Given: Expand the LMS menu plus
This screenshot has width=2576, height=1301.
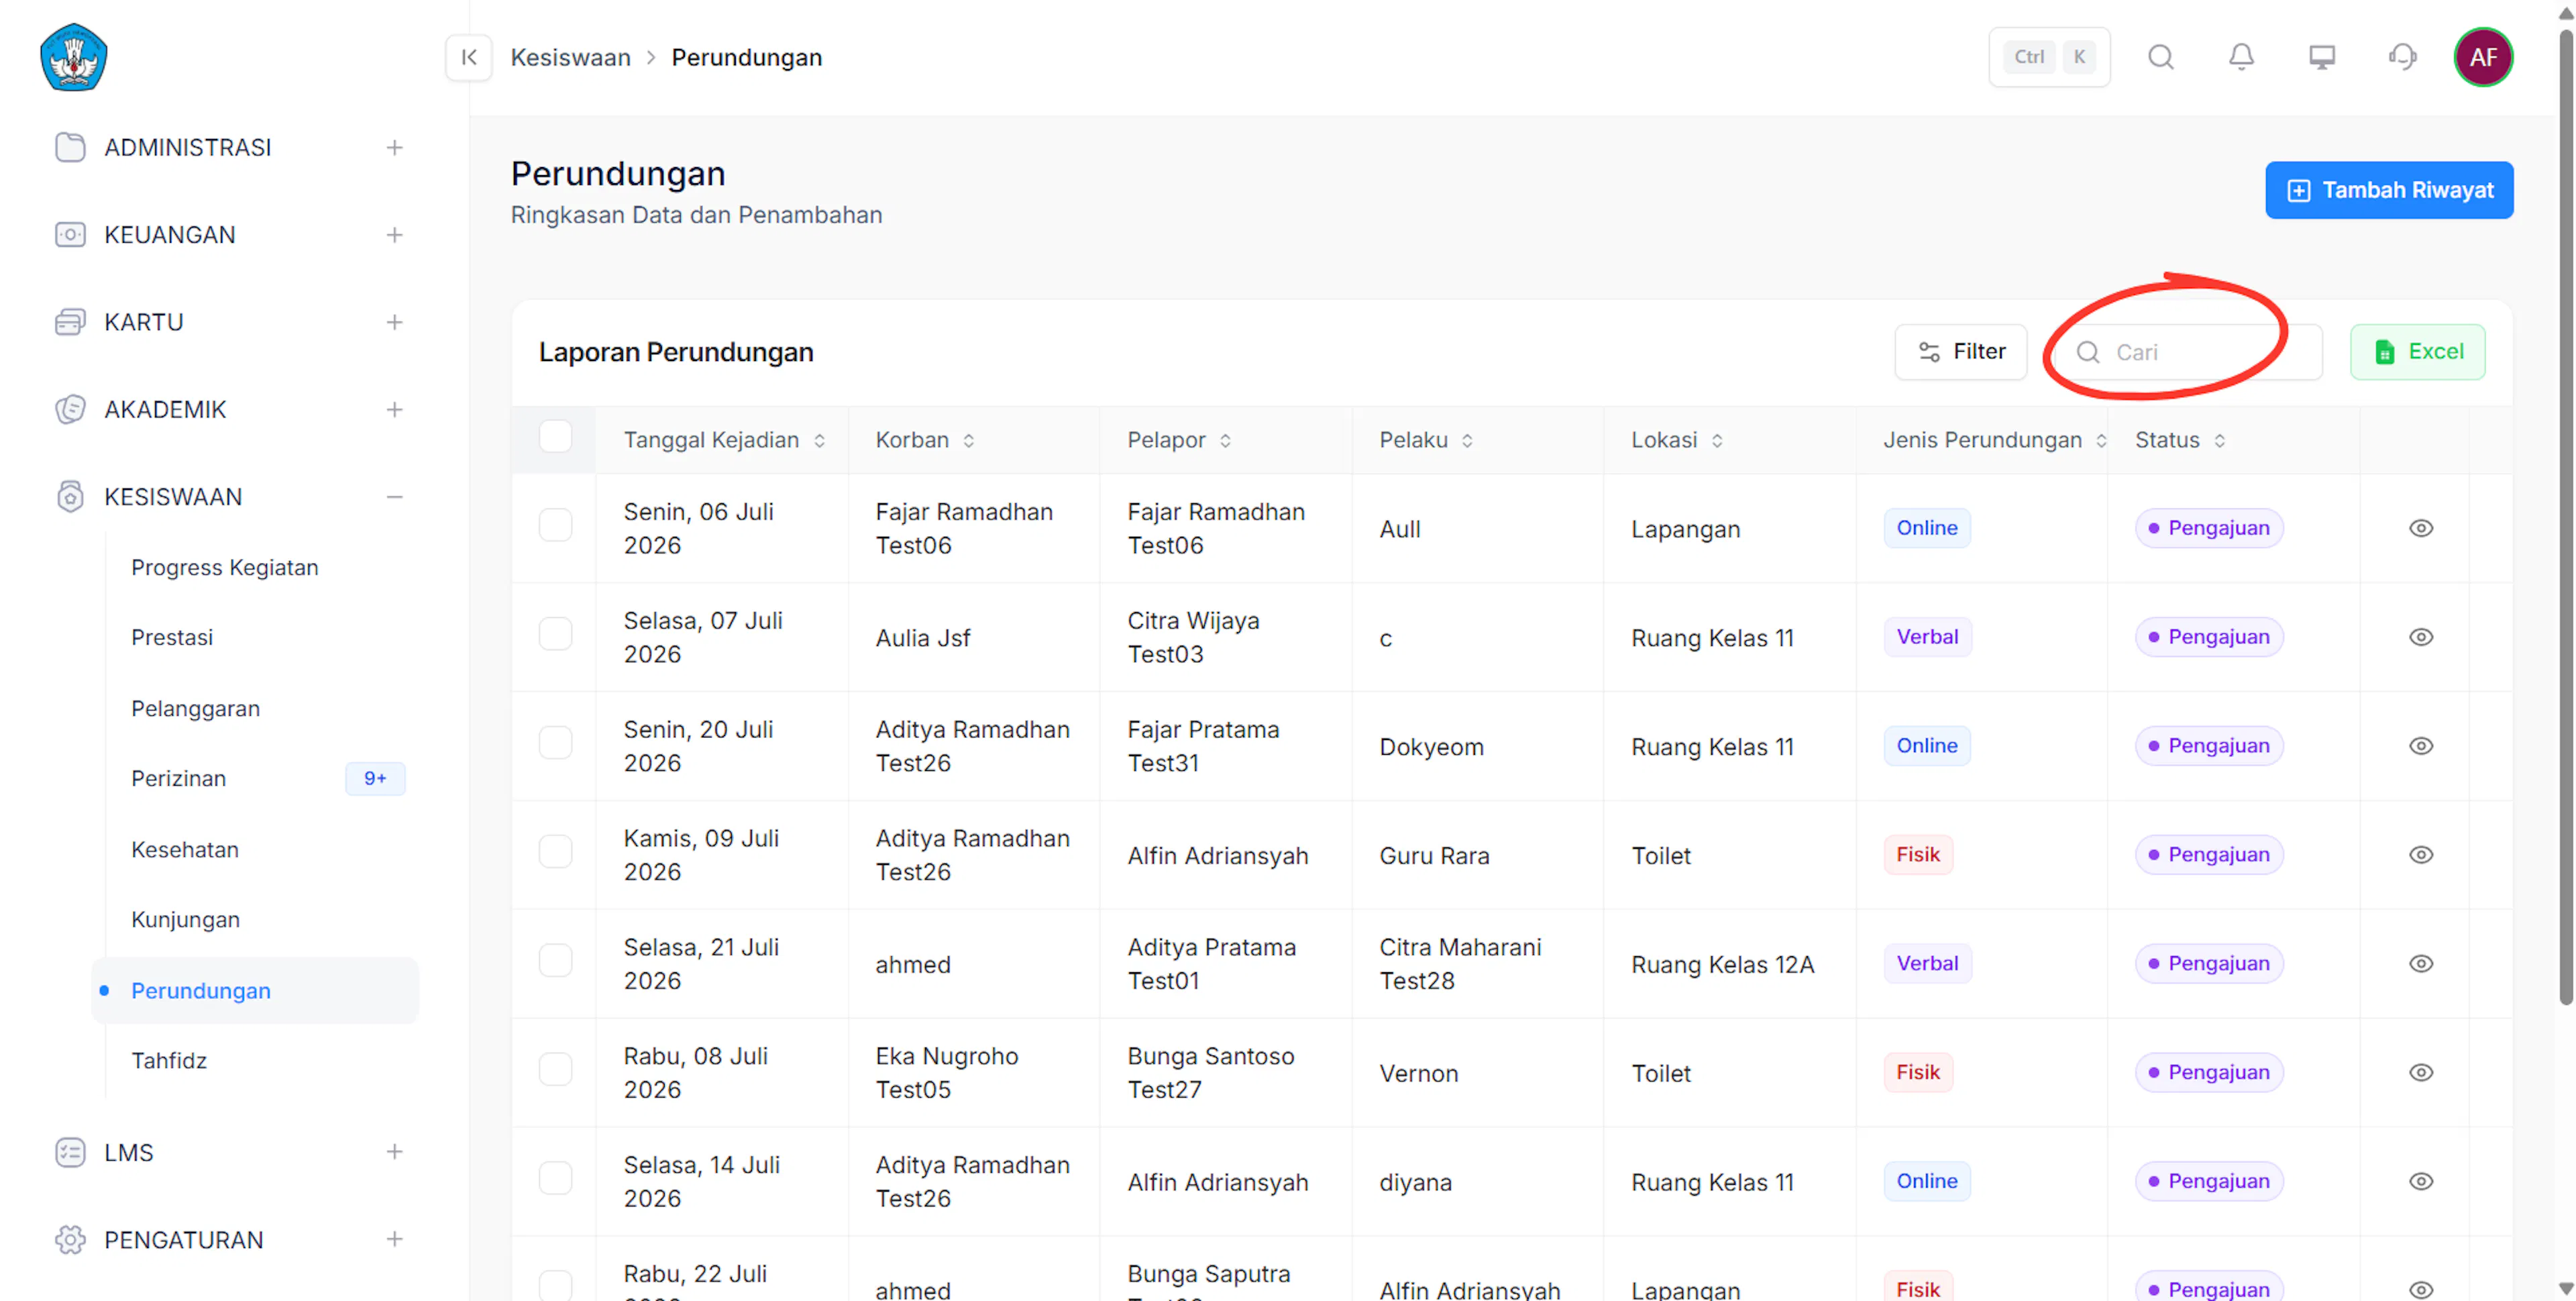Looking at the screenshot, I should tap(395, 1152).
